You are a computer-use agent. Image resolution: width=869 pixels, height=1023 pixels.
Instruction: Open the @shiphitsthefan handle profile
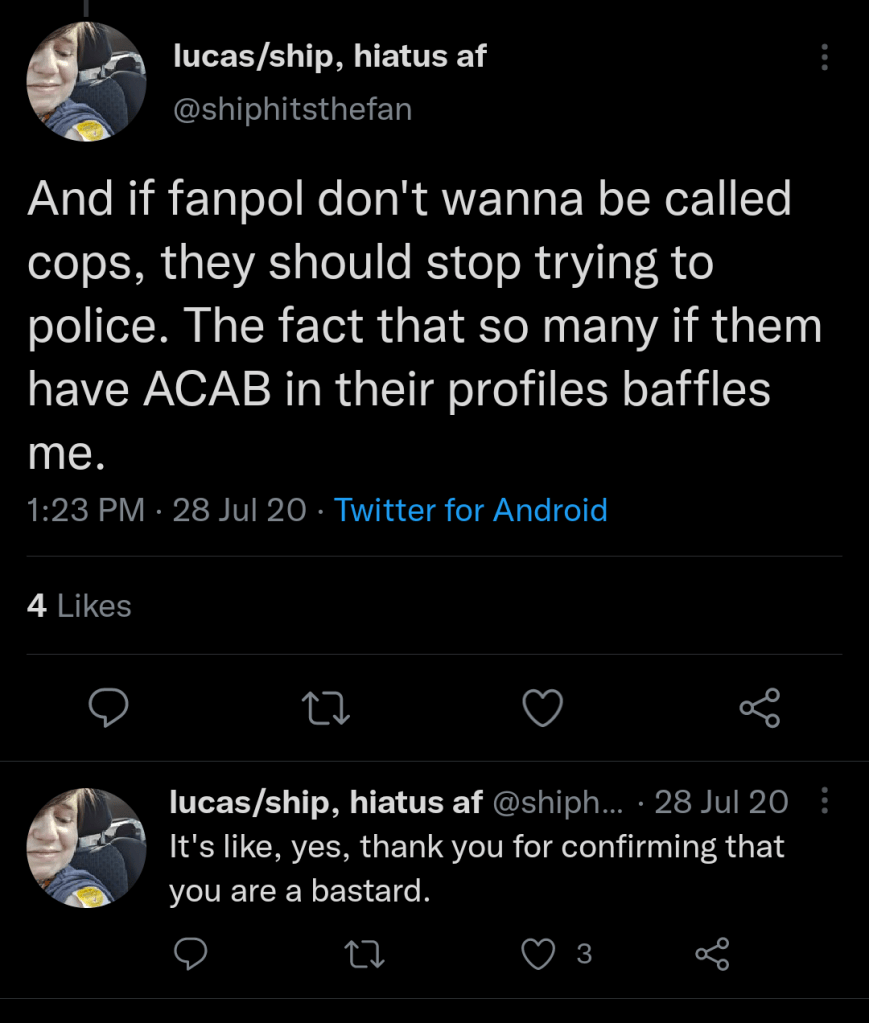pos(292,108)
